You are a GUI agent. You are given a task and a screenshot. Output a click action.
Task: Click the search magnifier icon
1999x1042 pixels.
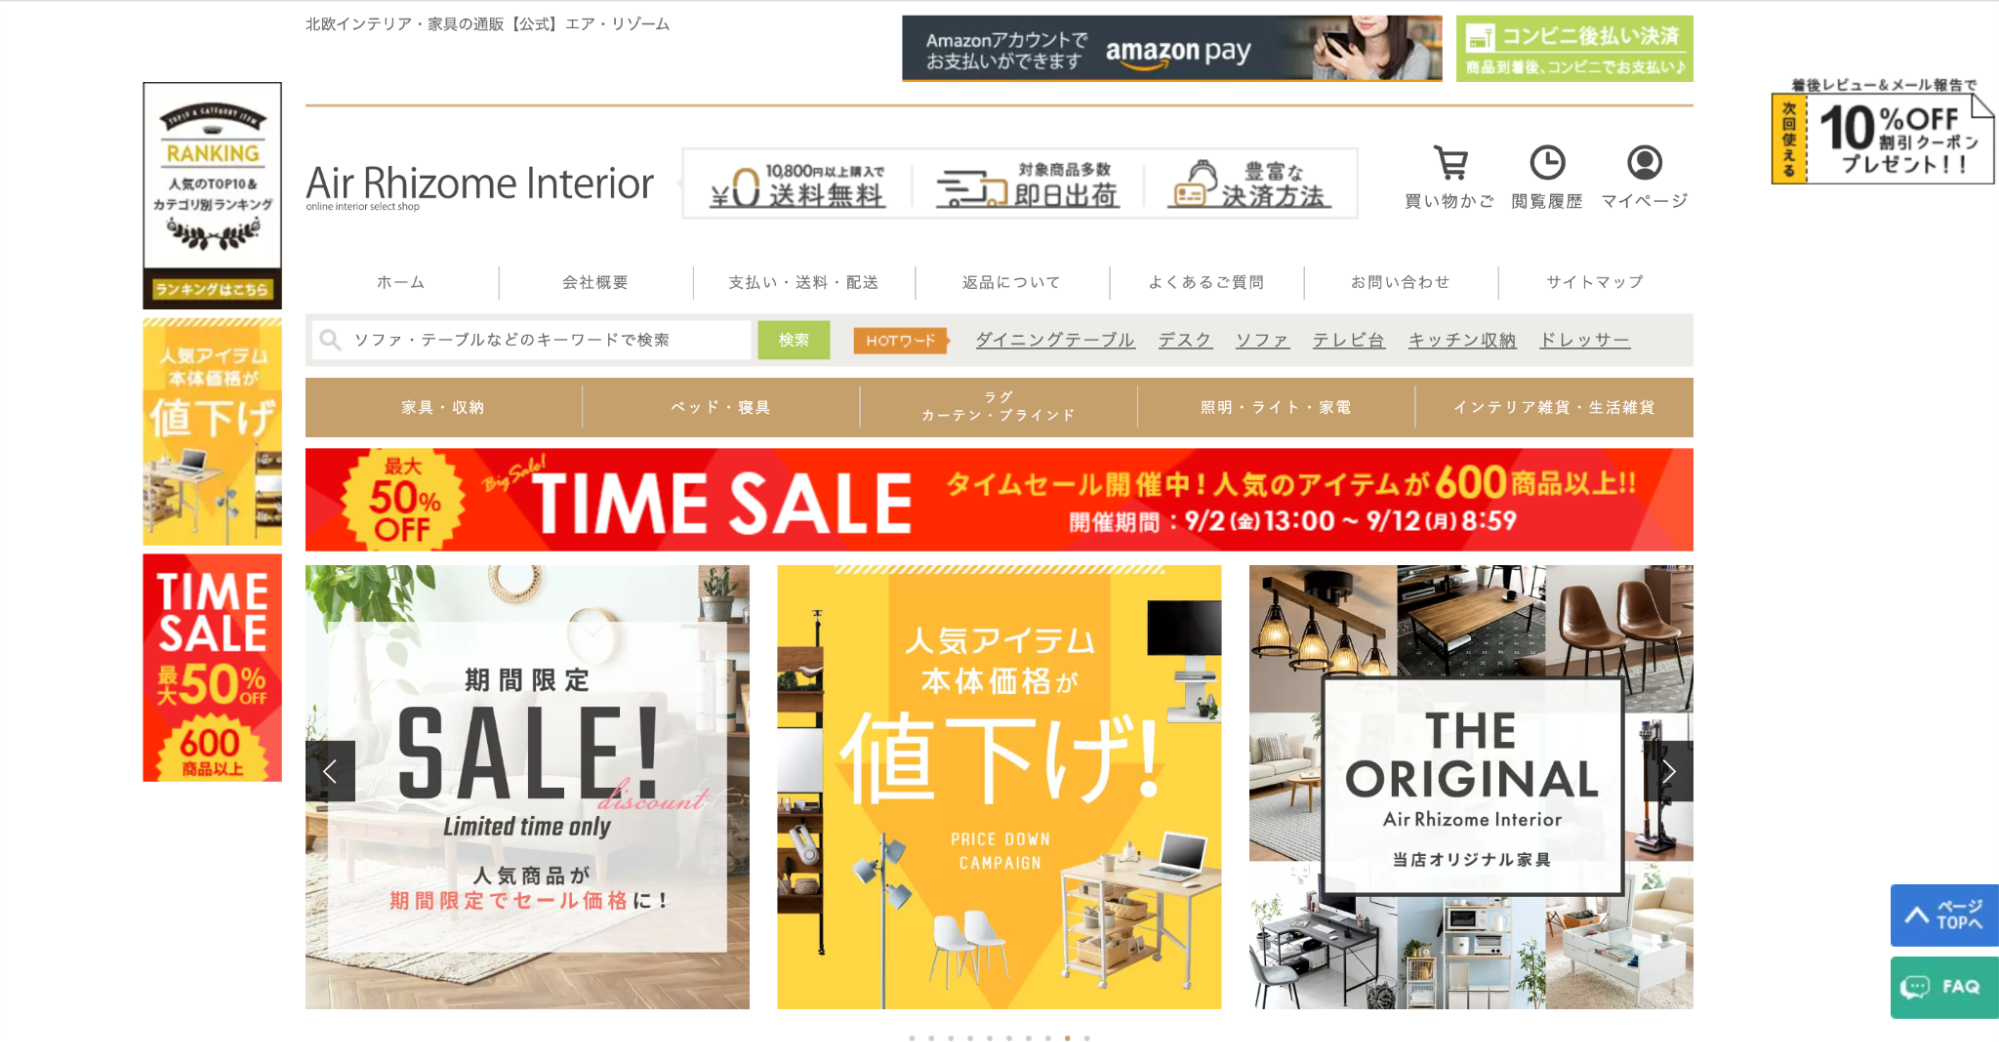(x=330, y=340)
